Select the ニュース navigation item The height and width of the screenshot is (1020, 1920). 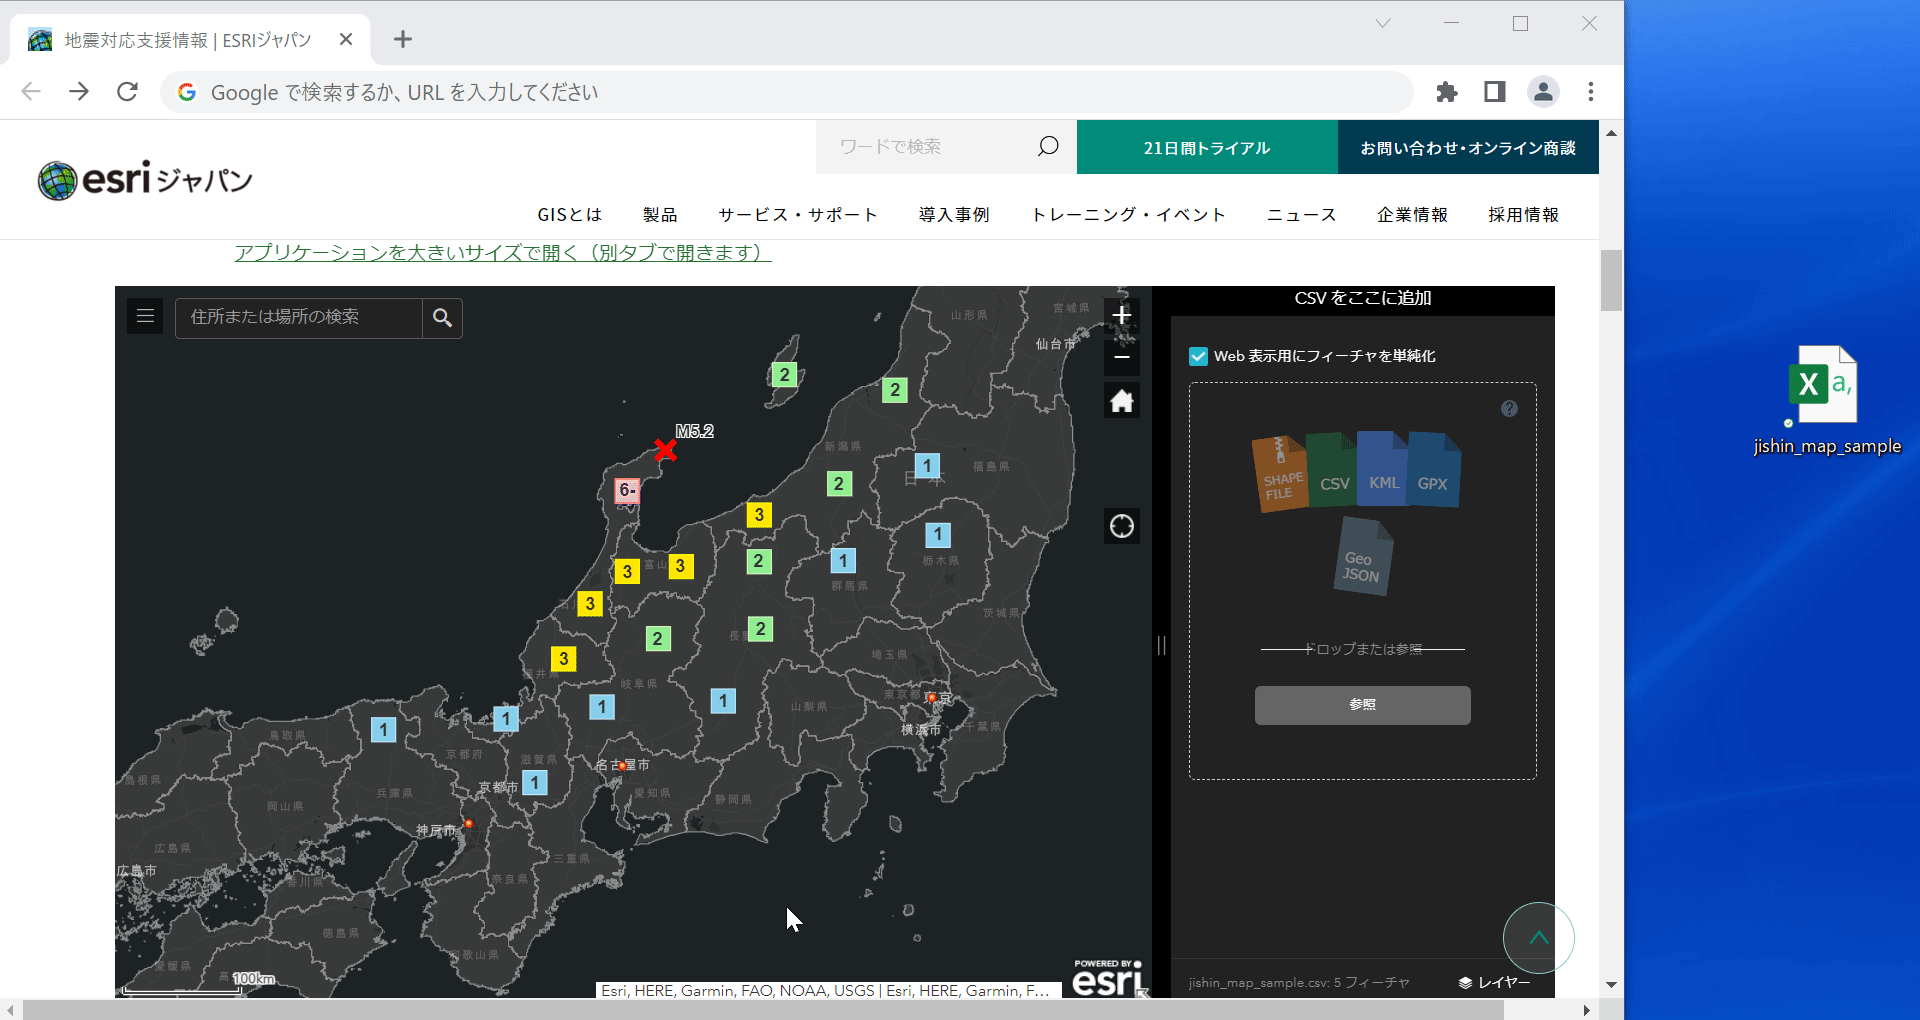[1300, 214]
